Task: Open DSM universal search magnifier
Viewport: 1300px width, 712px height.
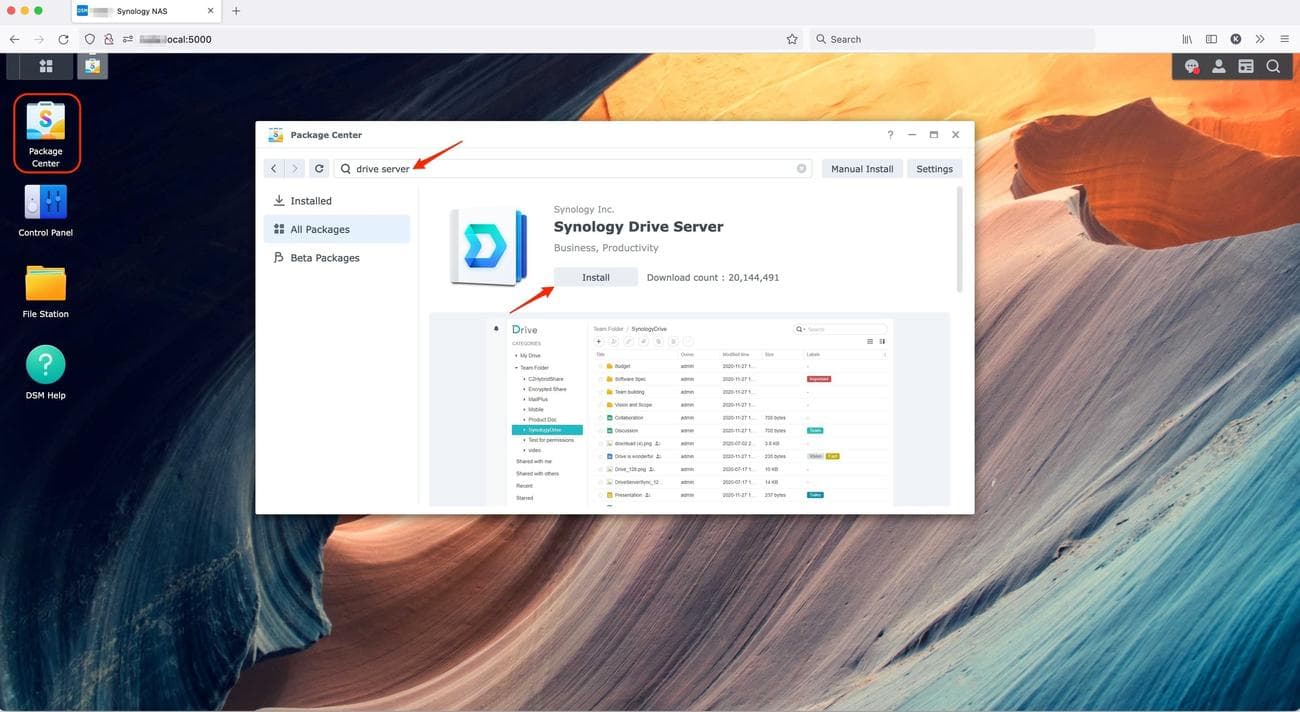Action: pyautogui.click(x=1274, y=66)
